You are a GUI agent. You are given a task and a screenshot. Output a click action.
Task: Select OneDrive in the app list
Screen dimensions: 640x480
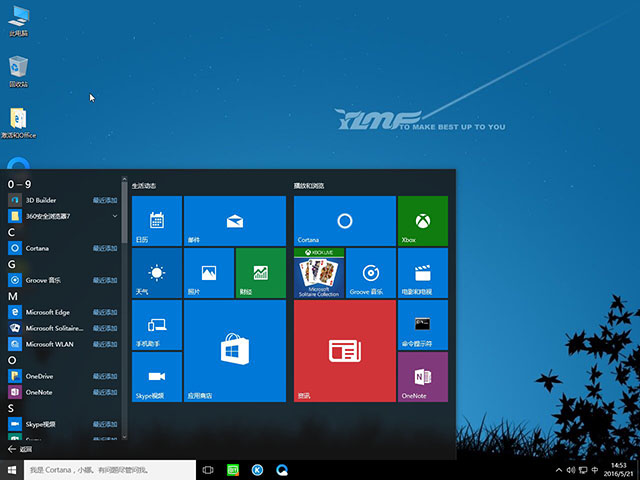coord(42,376)
